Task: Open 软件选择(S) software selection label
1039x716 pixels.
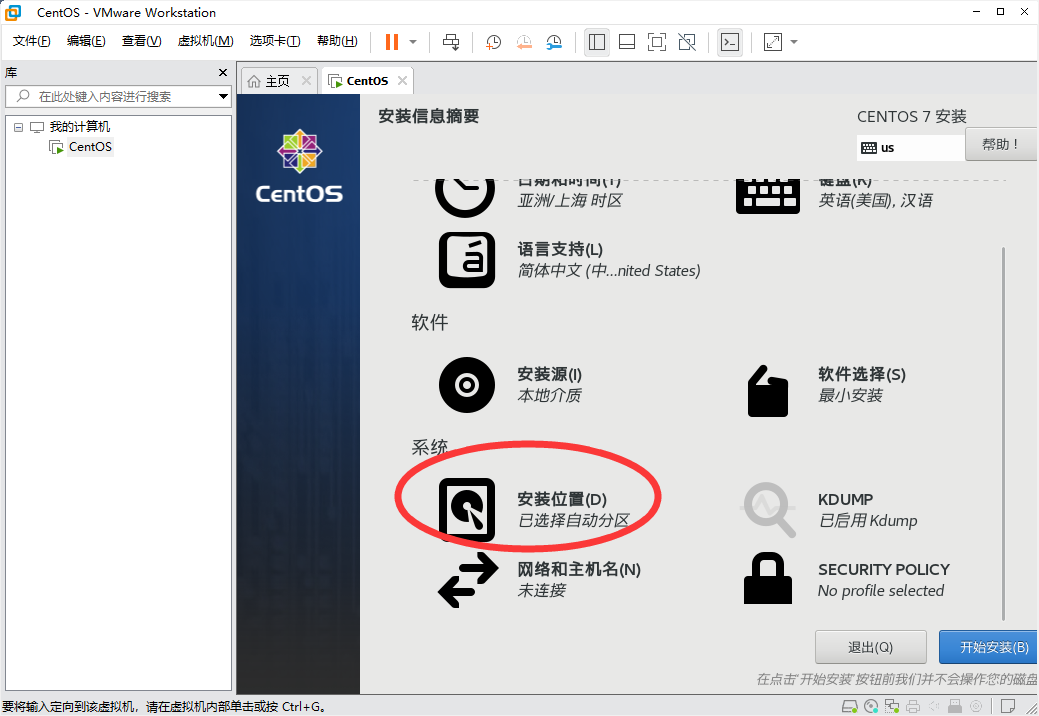Action: click(861, 374)
